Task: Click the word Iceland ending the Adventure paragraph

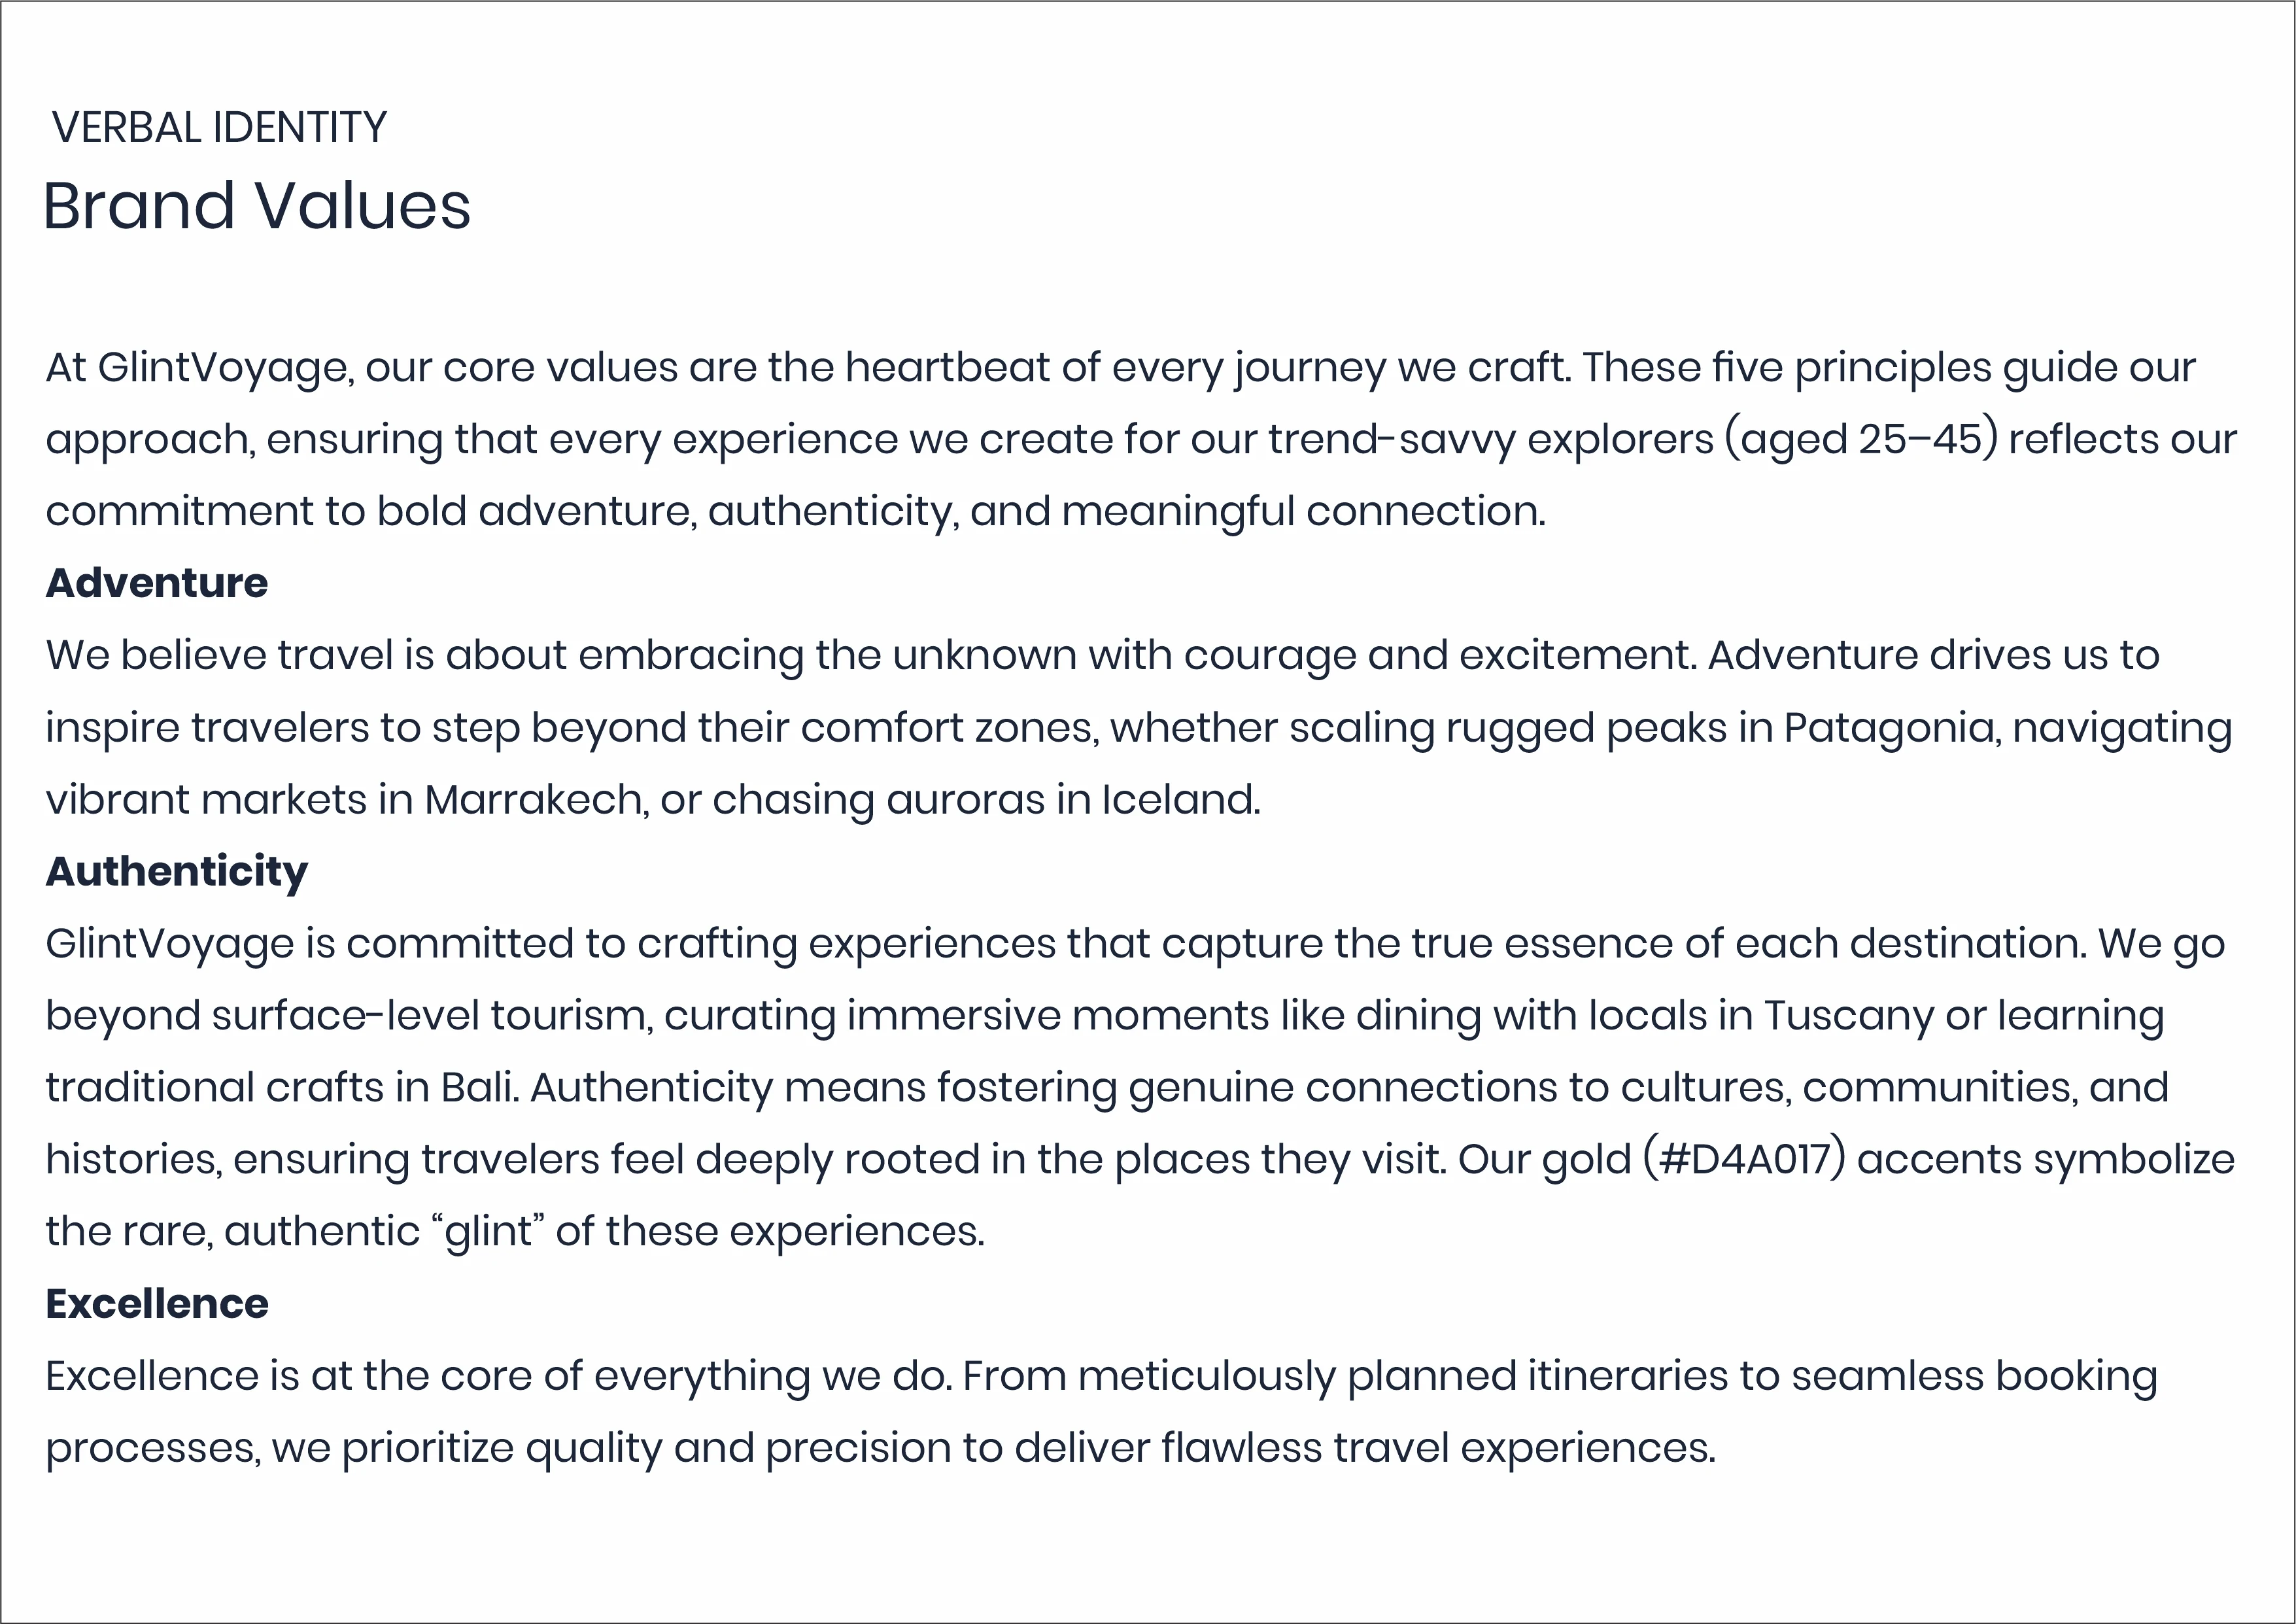Action: (x=1180, y=800)
